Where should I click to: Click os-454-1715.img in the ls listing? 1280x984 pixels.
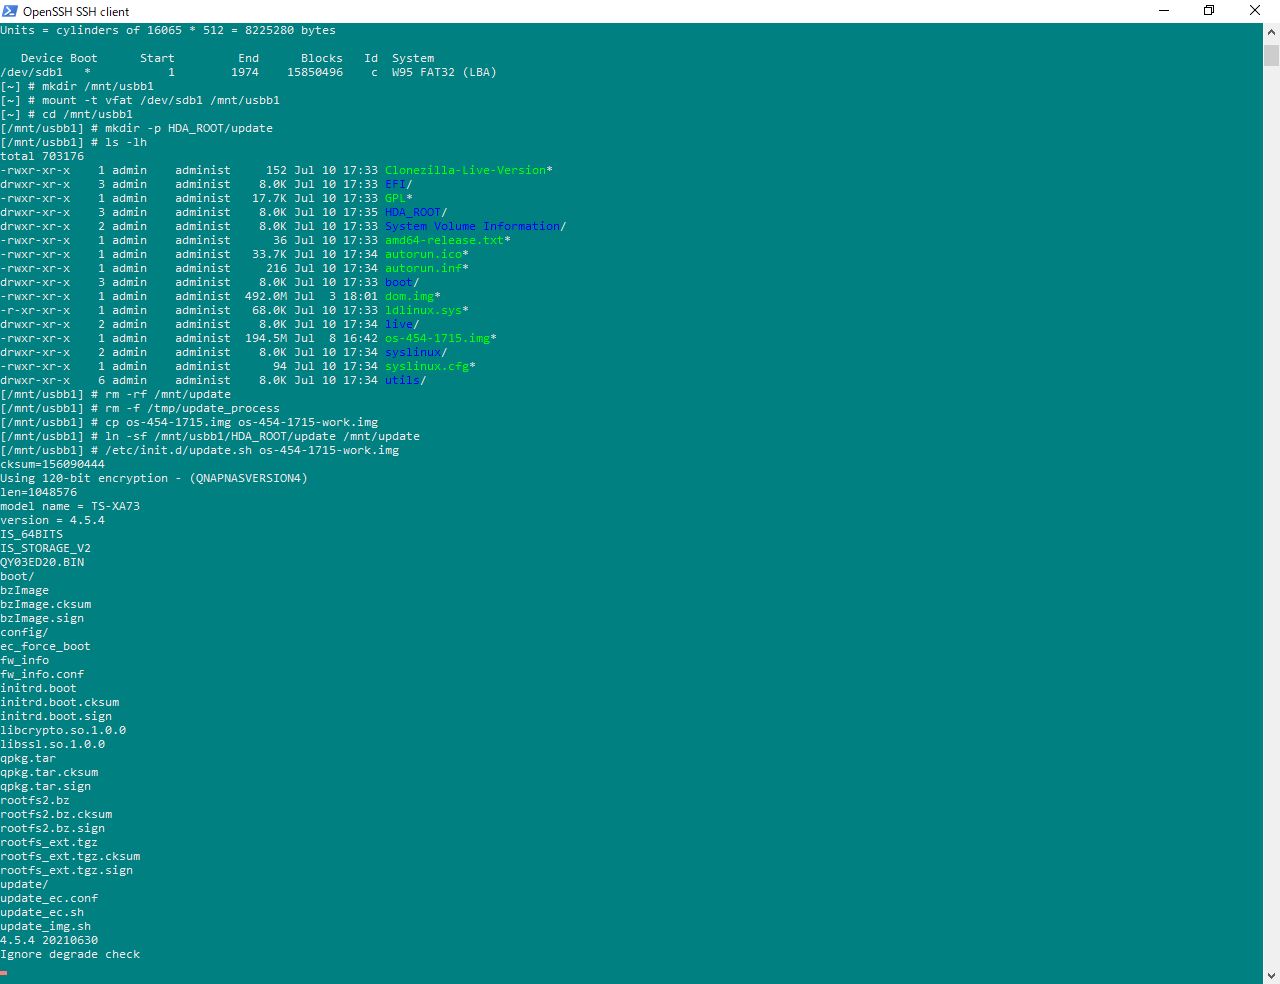coord(437,338)
